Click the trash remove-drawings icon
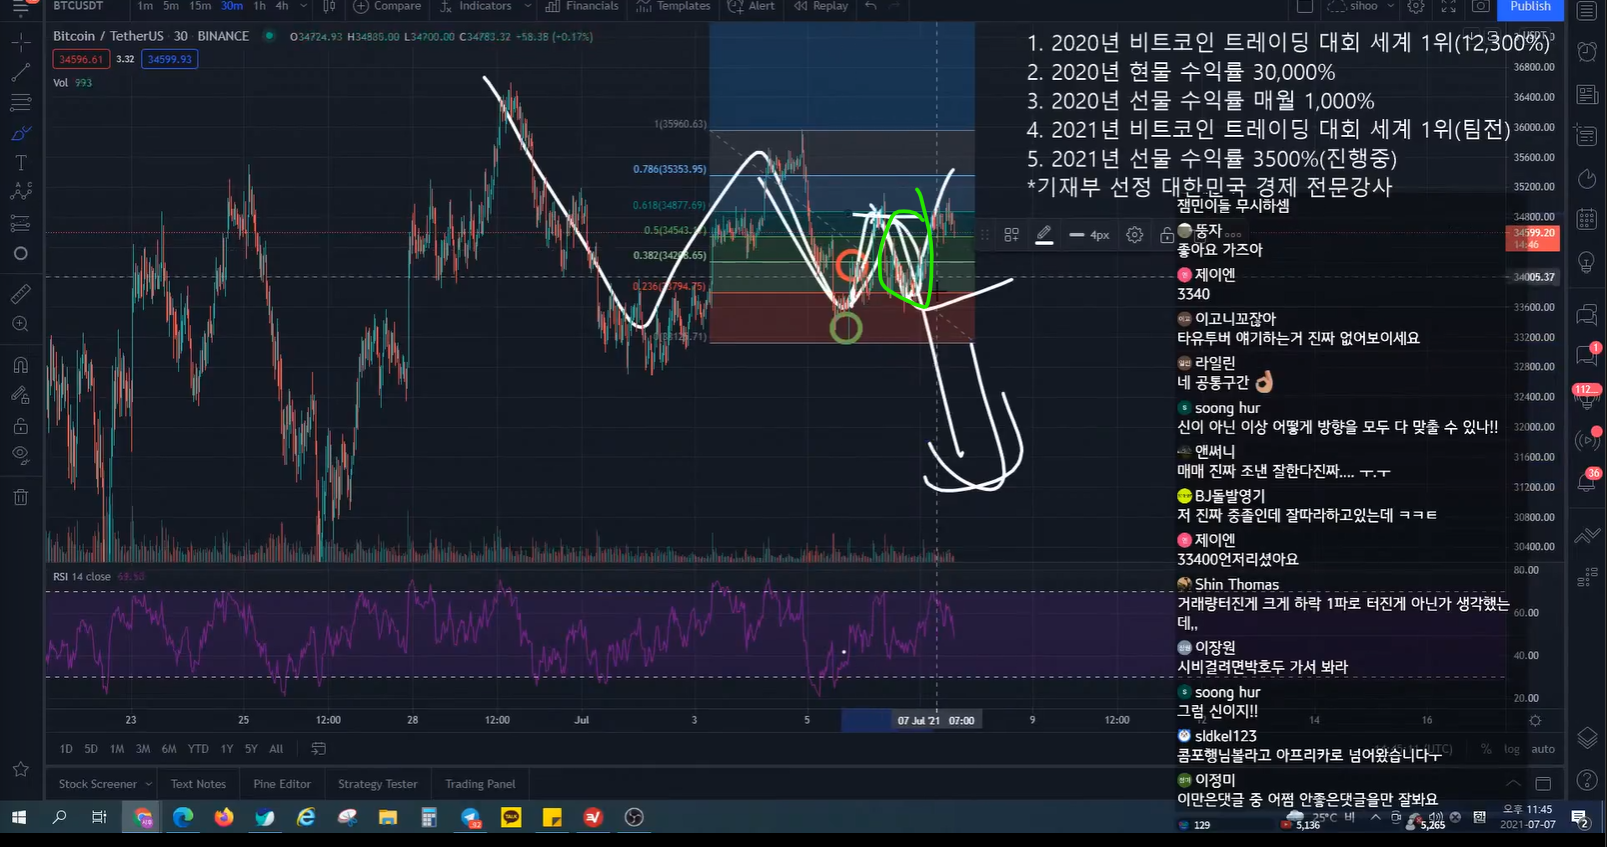 (20, 497)
